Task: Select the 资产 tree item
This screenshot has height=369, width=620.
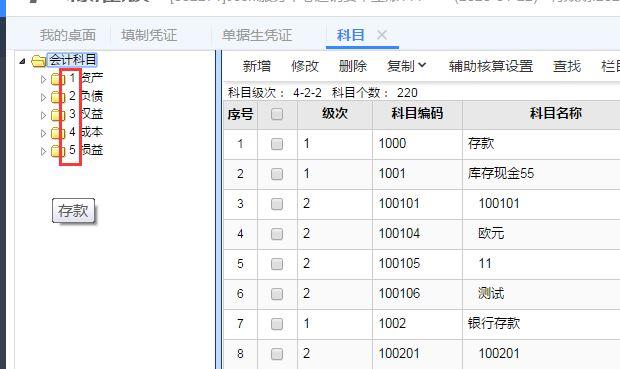Action: [92, 78]
